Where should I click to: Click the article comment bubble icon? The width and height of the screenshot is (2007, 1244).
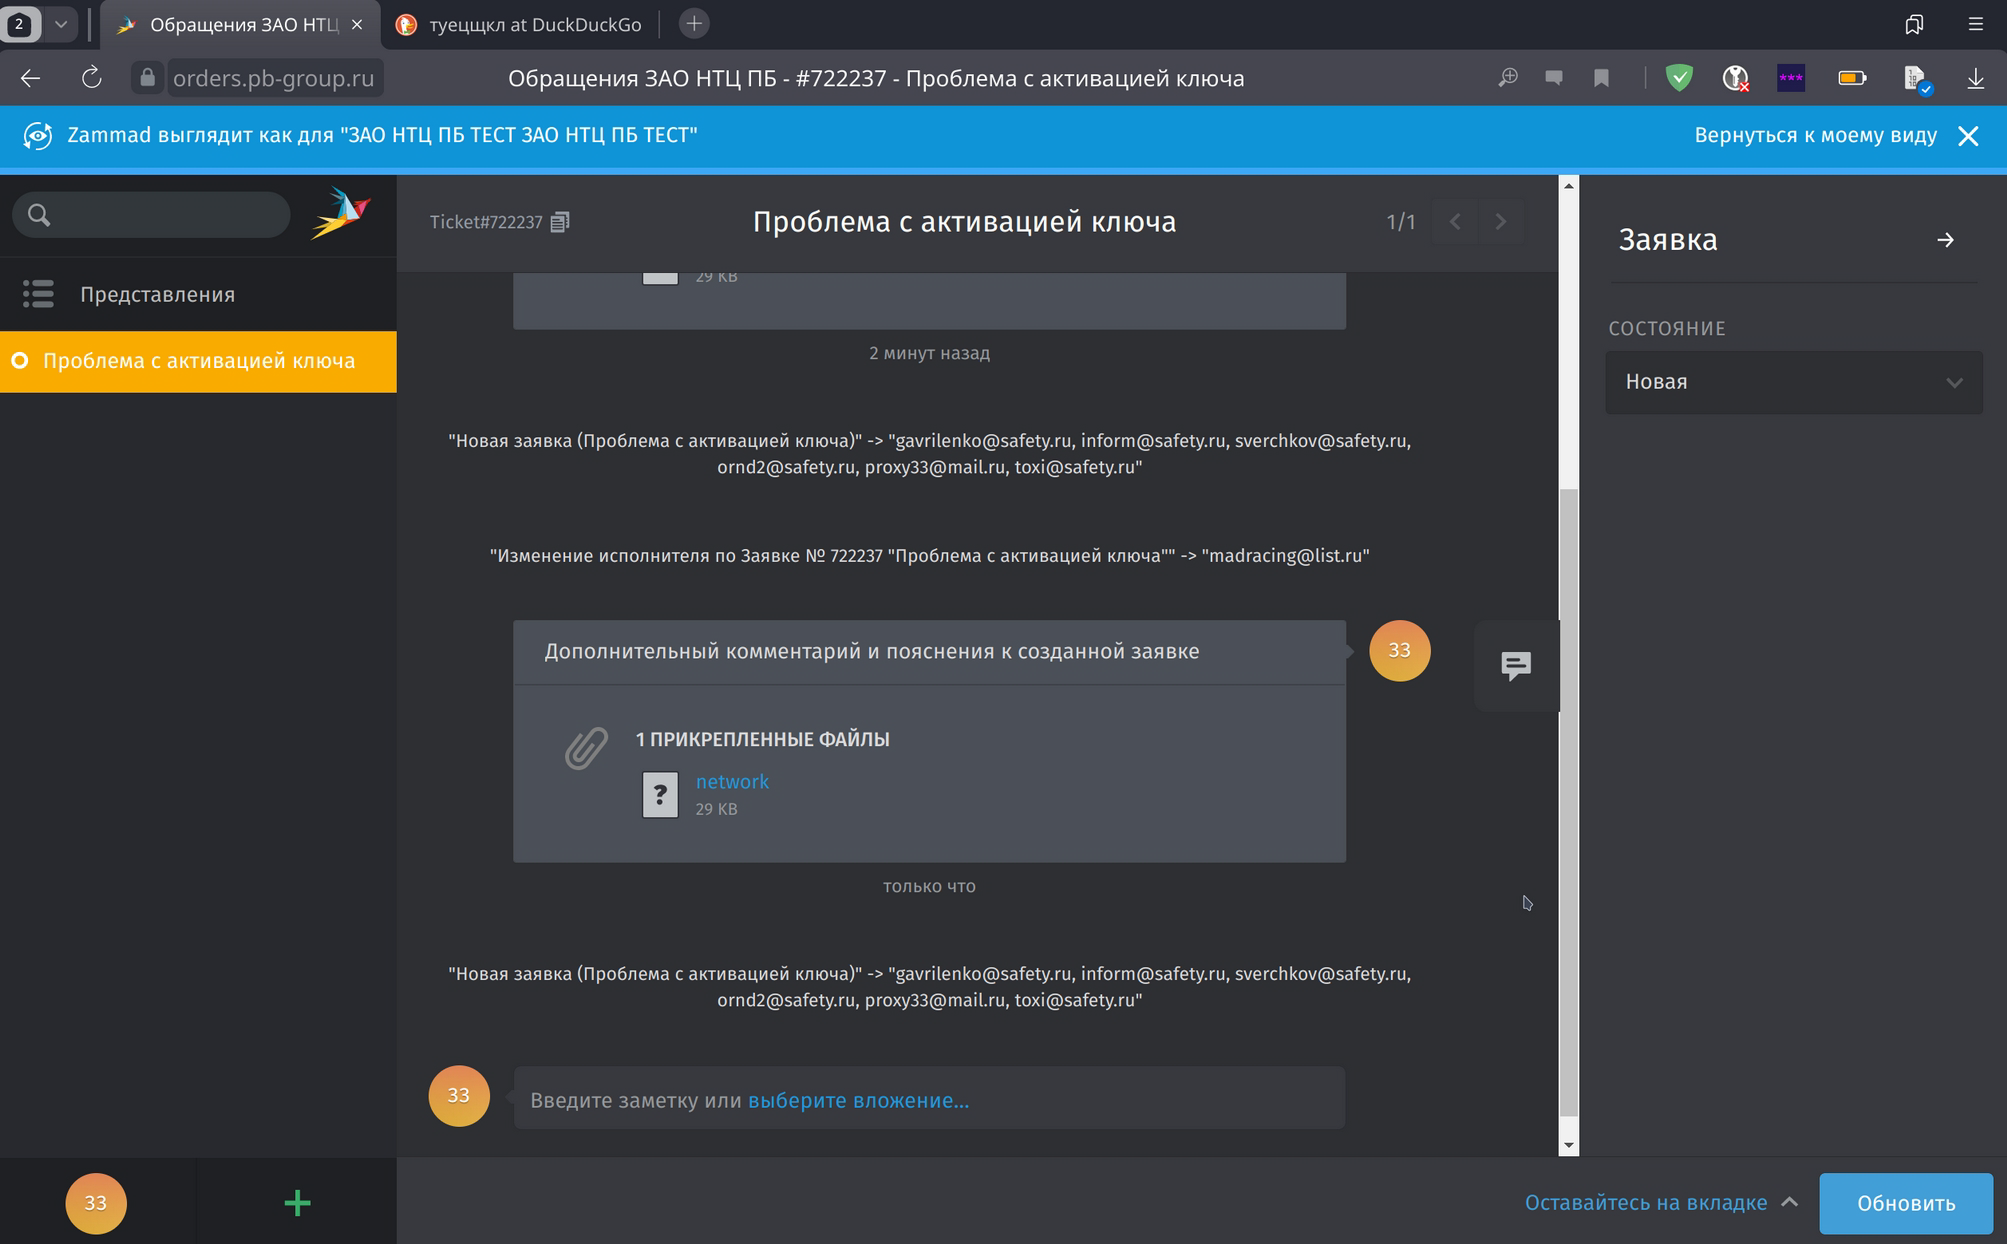coord(1516,665)
